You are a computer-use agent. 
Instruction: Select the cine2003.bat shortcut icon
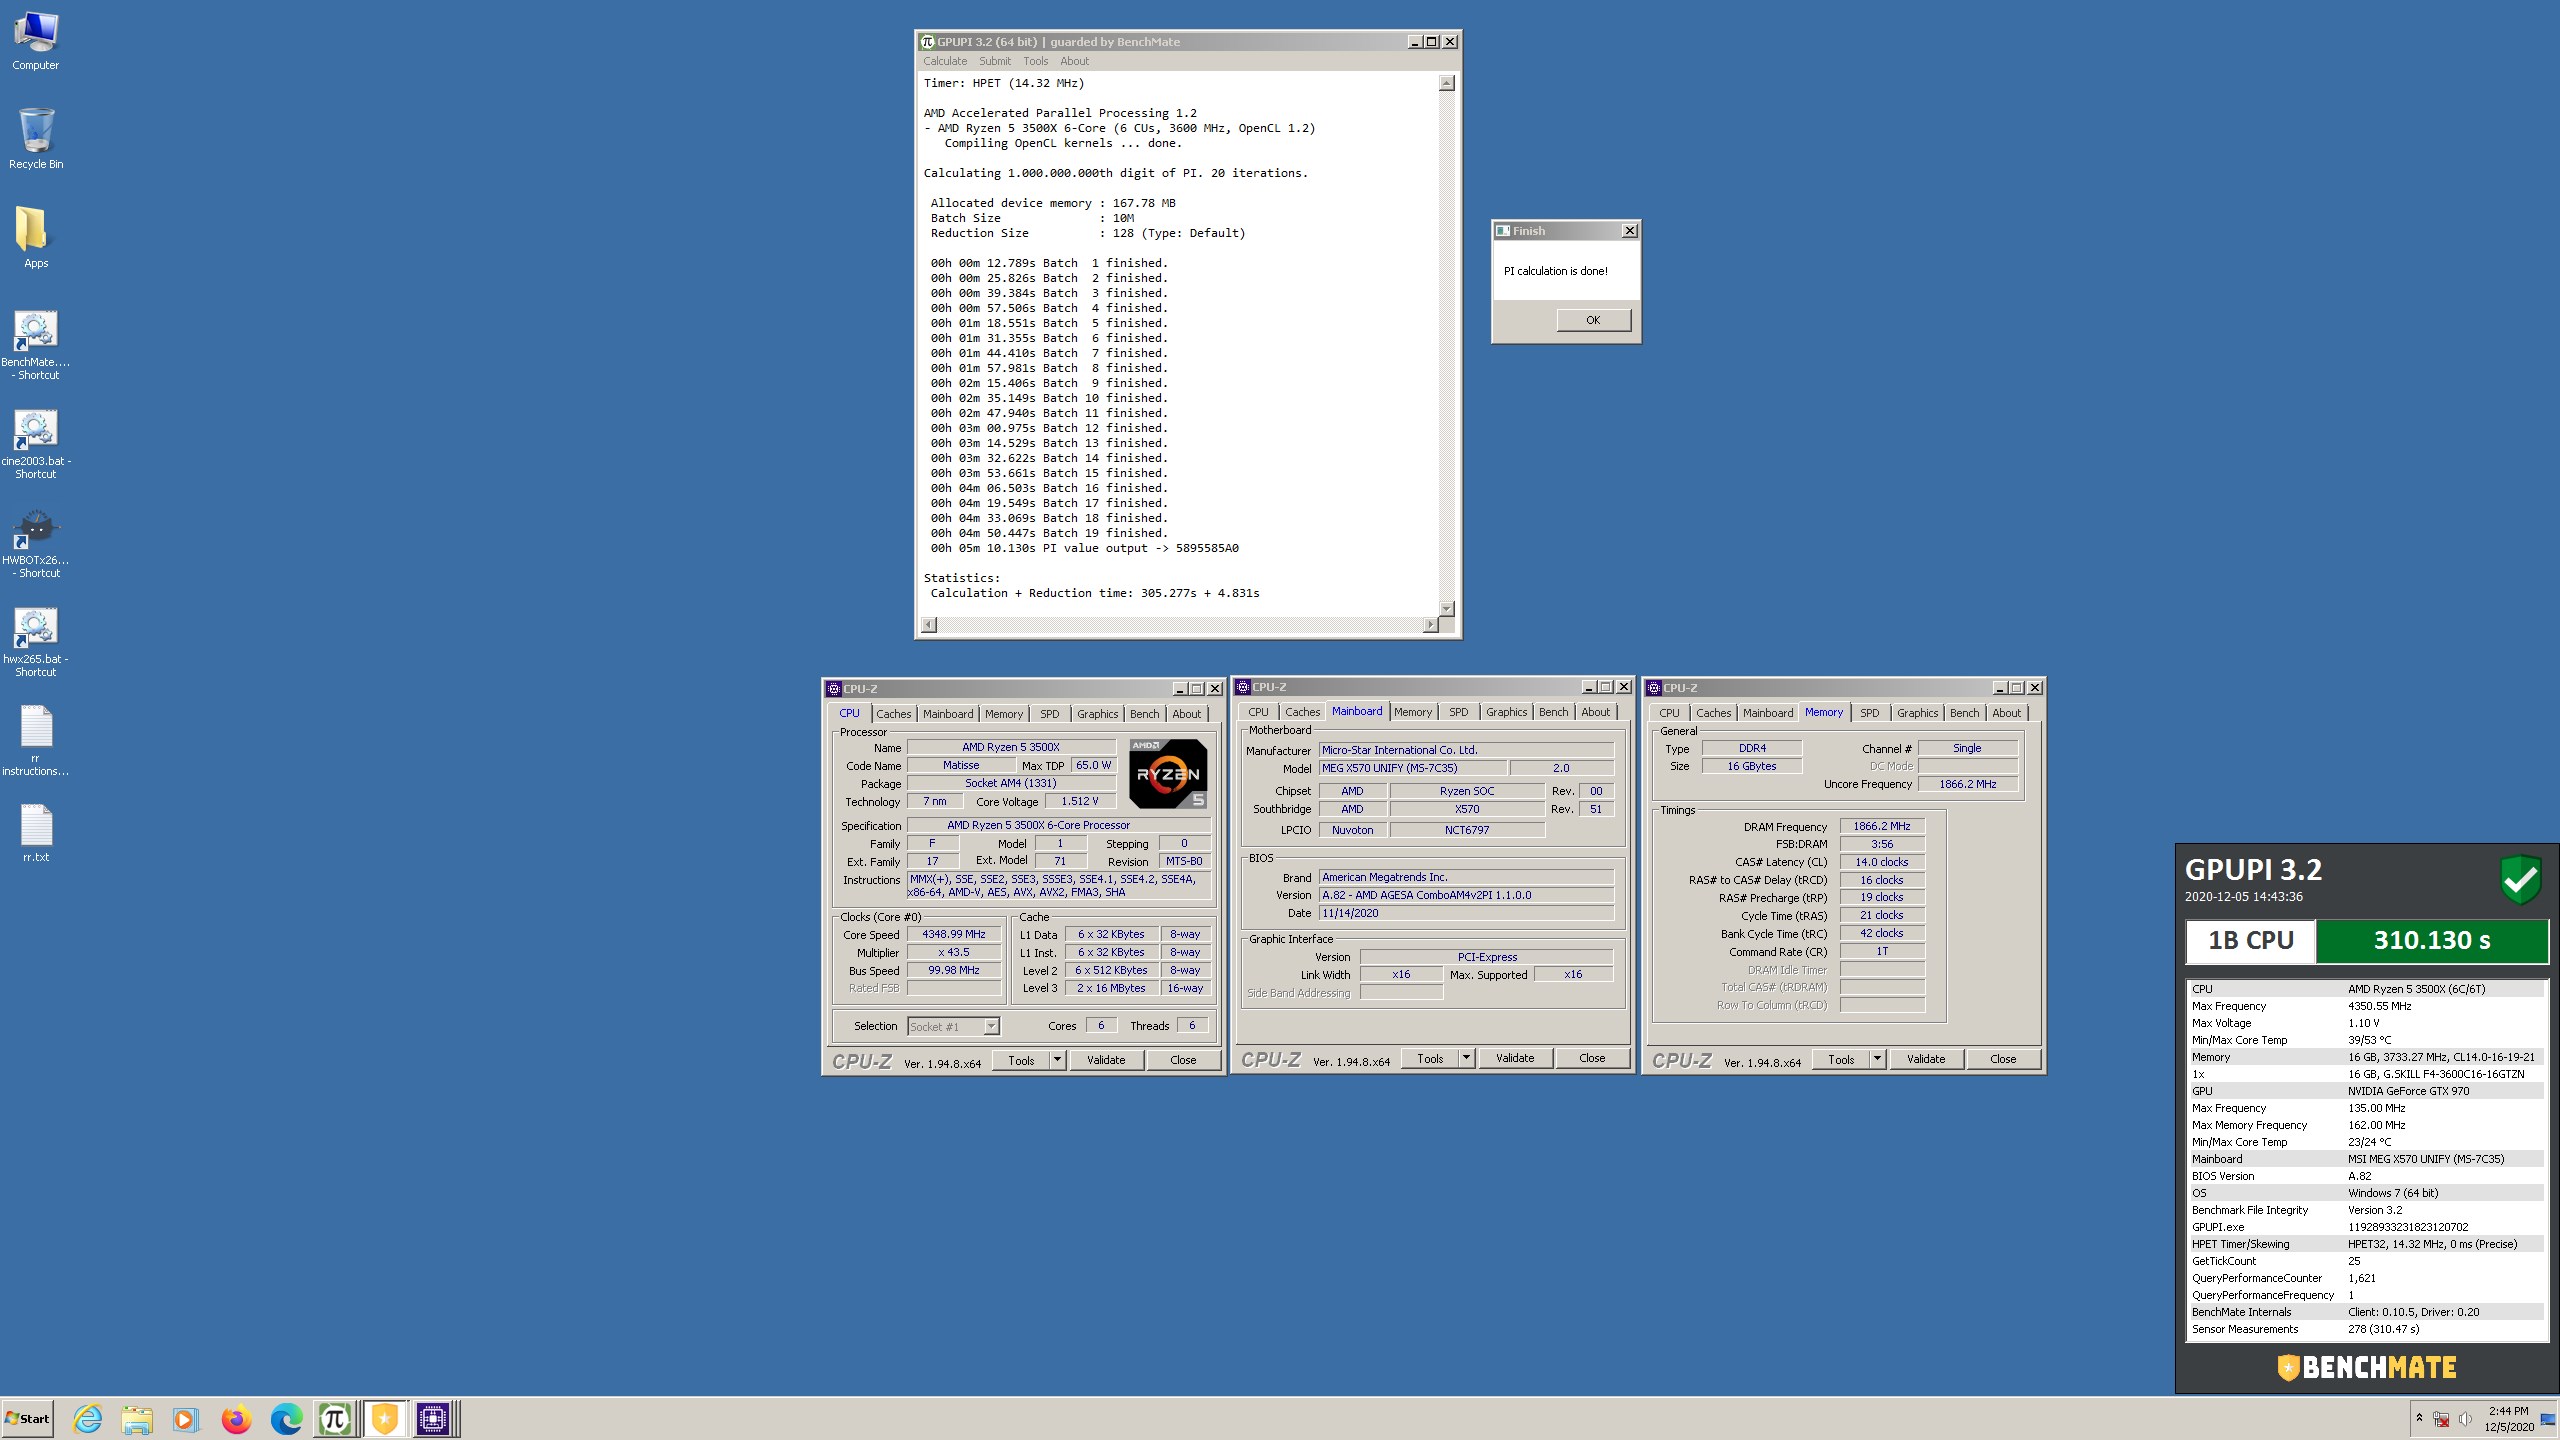point(36,444)
